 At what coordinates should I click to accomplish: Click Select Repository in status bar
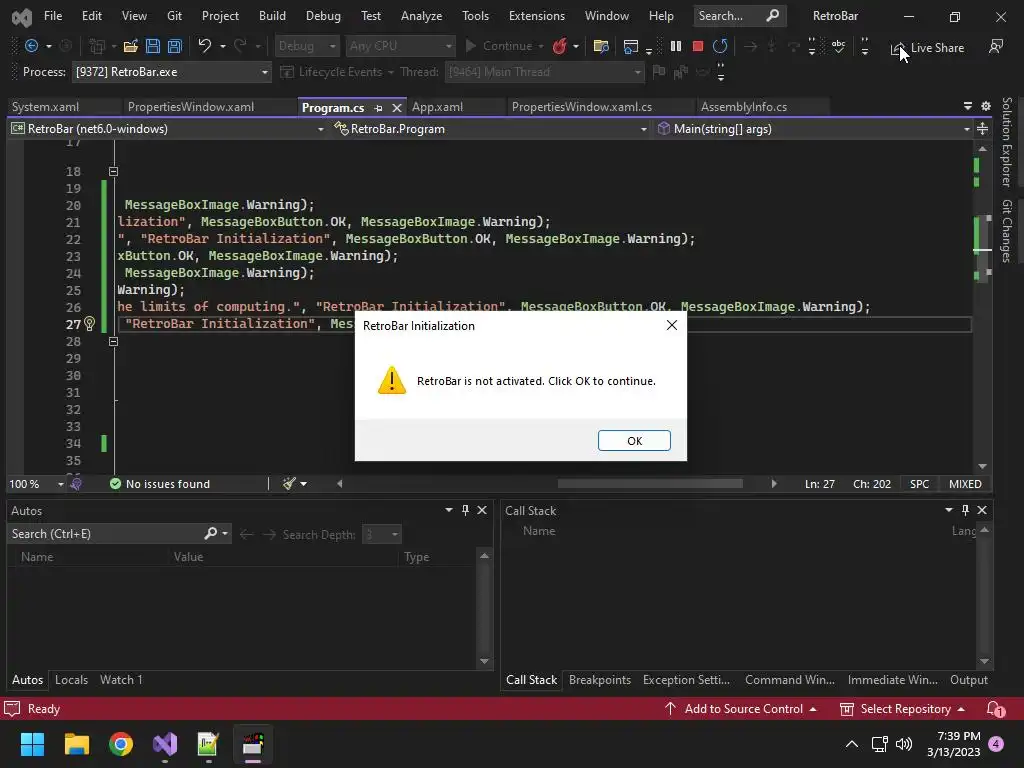[902, 709]
